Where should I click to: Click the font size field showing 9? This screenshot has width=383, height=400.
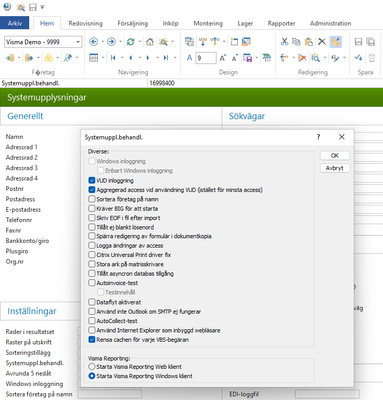pos(206,58)
